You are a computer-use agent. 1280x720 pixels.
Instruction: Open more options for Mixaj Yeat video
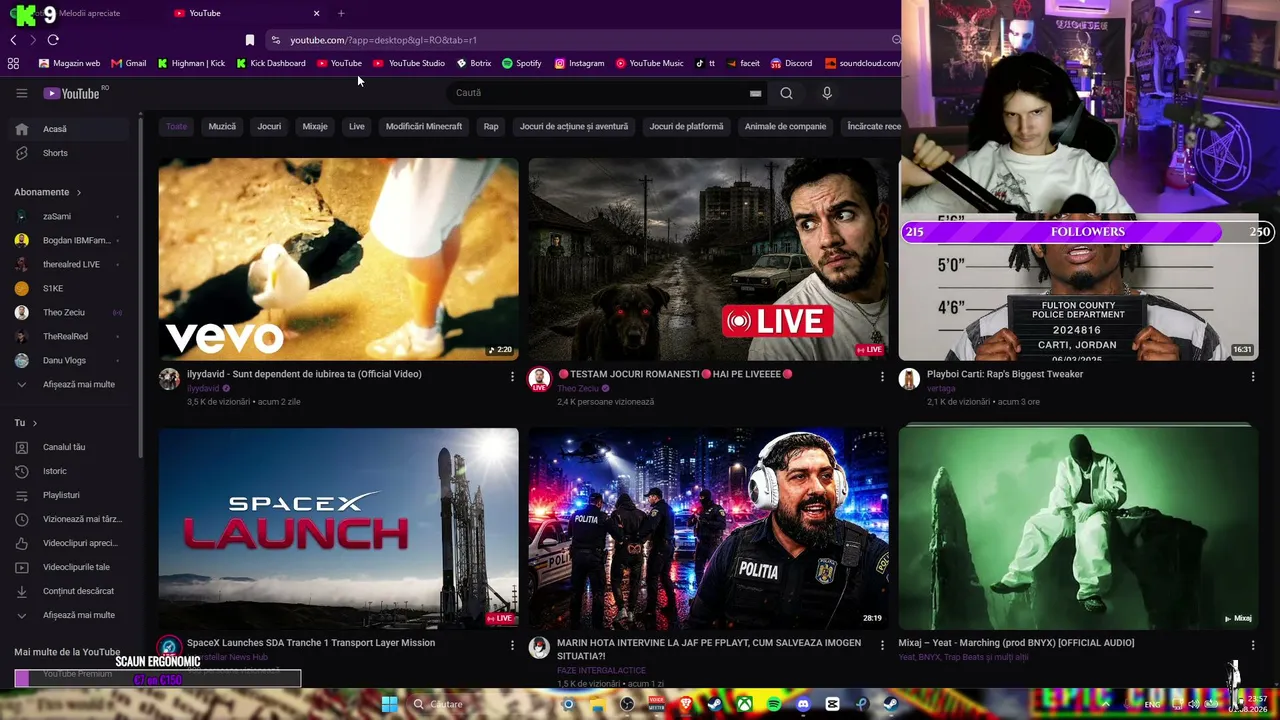tap(1252, 646)
